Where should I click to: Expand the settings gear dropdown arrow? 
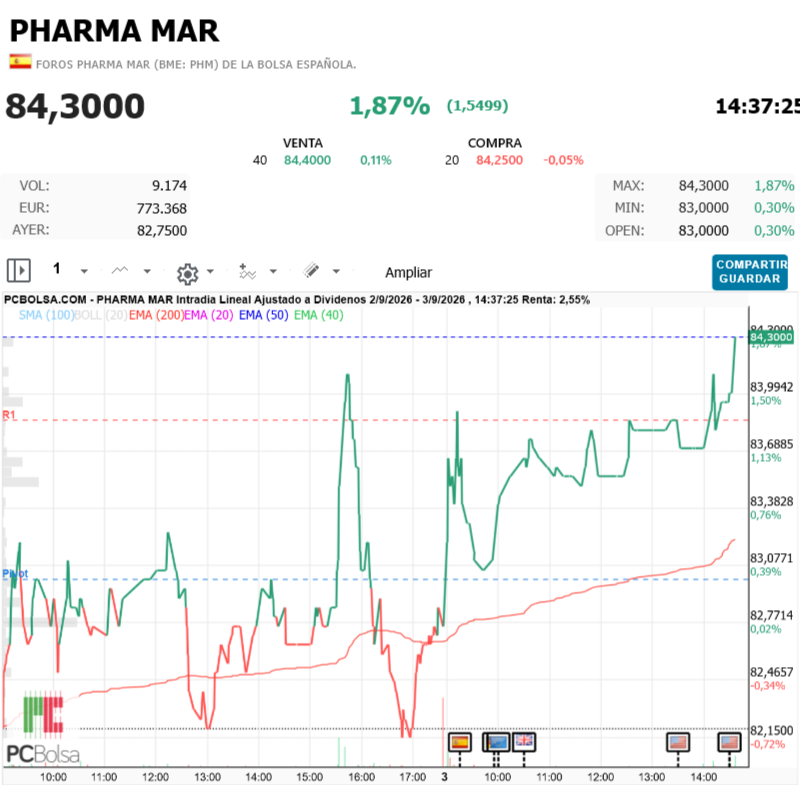pos(210,271)
